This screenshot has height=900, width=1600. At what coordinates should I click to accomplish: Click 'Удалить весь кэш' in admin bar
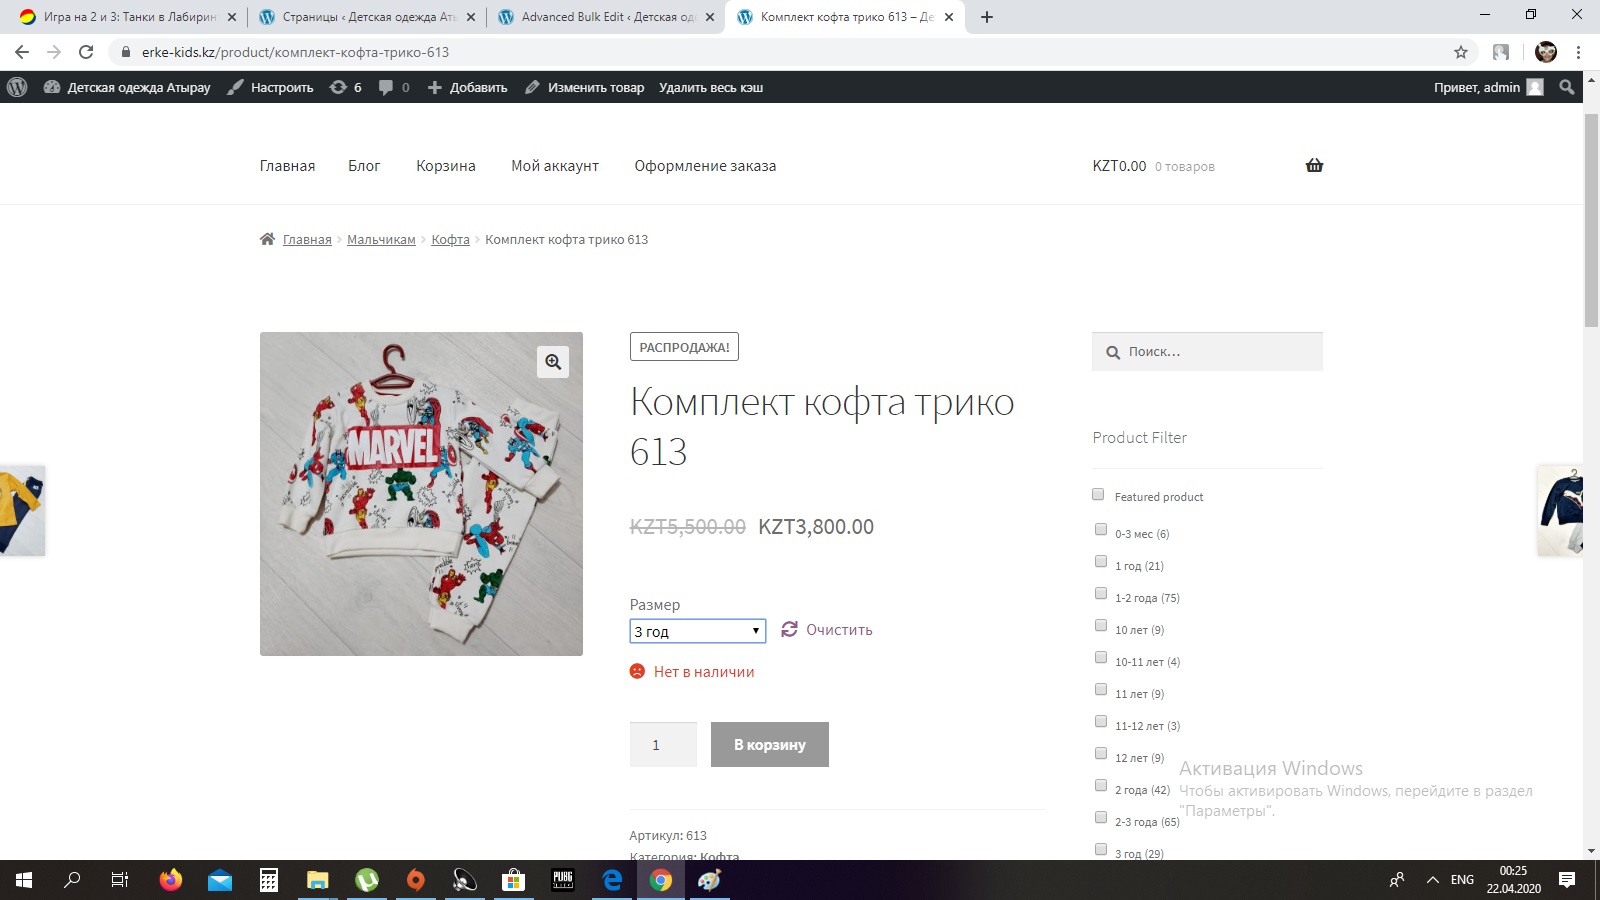click(x=711, y=87)
